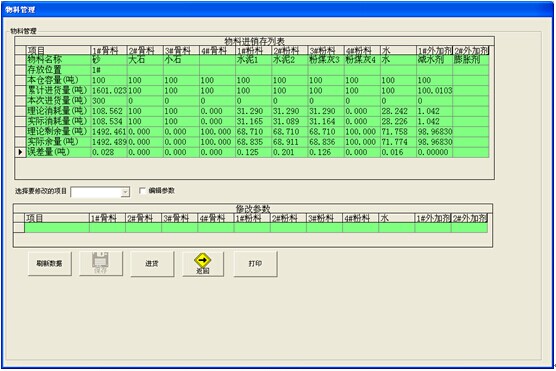Image resolution: width=556 pixels, height=371 pixels.
Task: Select the 实际余量(吨) row label
Action: [x=59, y=142]
